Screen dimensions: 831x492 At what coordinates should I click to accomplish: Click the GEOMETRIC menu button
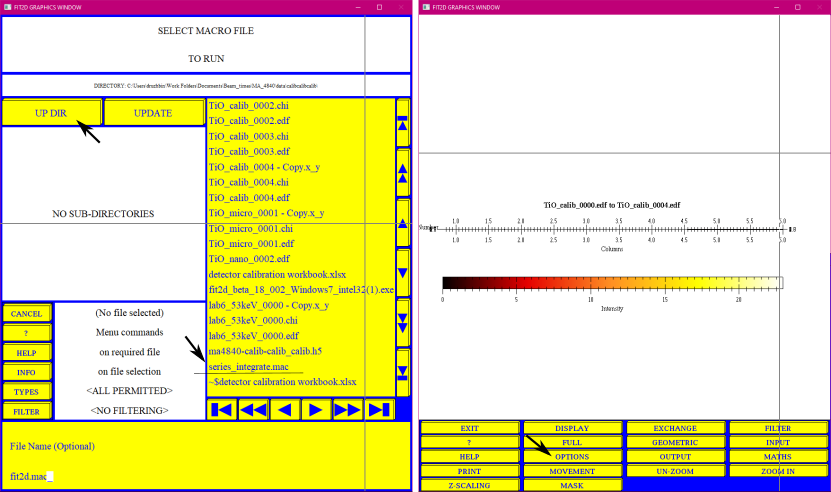675,442
